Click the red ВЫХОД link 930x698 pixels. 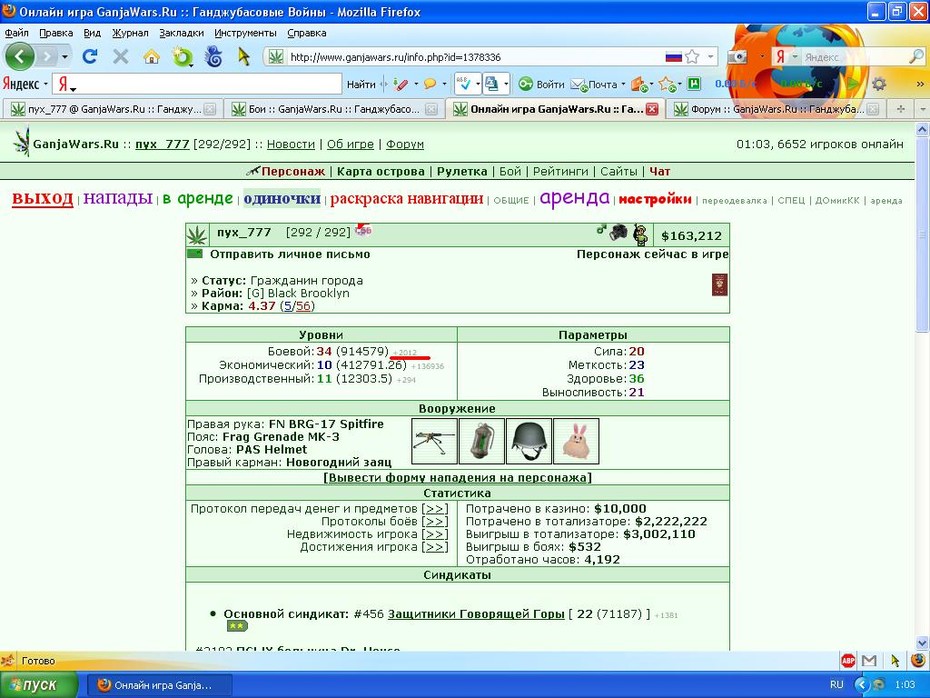point(42,199)
